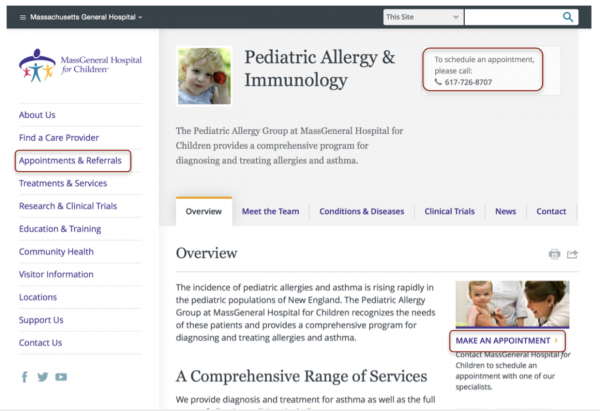Visit the Community Health page
600x411 pixels.
(x=56, y=251)
